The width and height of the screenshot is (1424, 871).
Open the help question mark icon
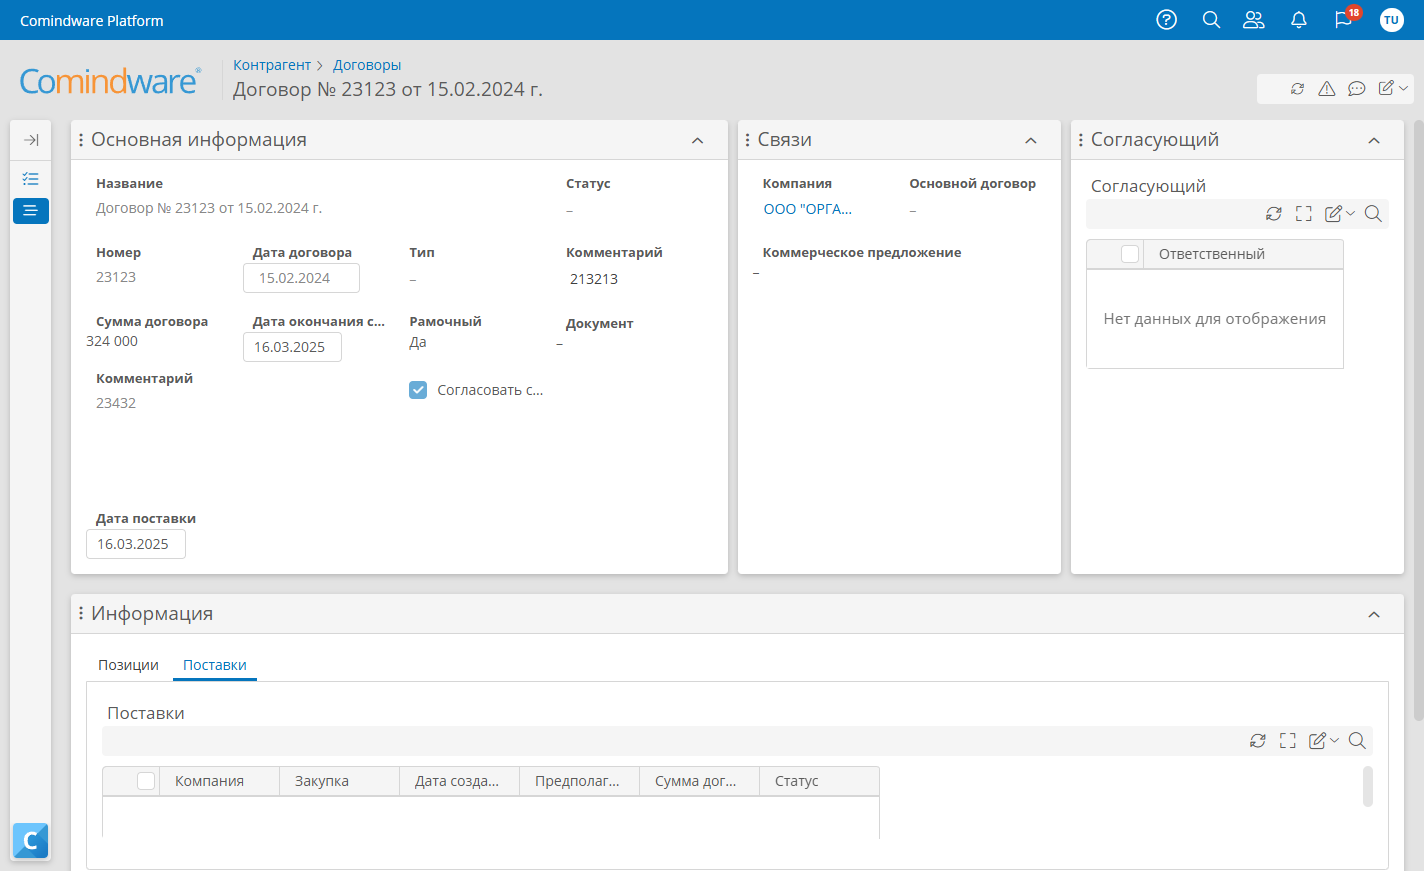click(x=1166, y=20)
